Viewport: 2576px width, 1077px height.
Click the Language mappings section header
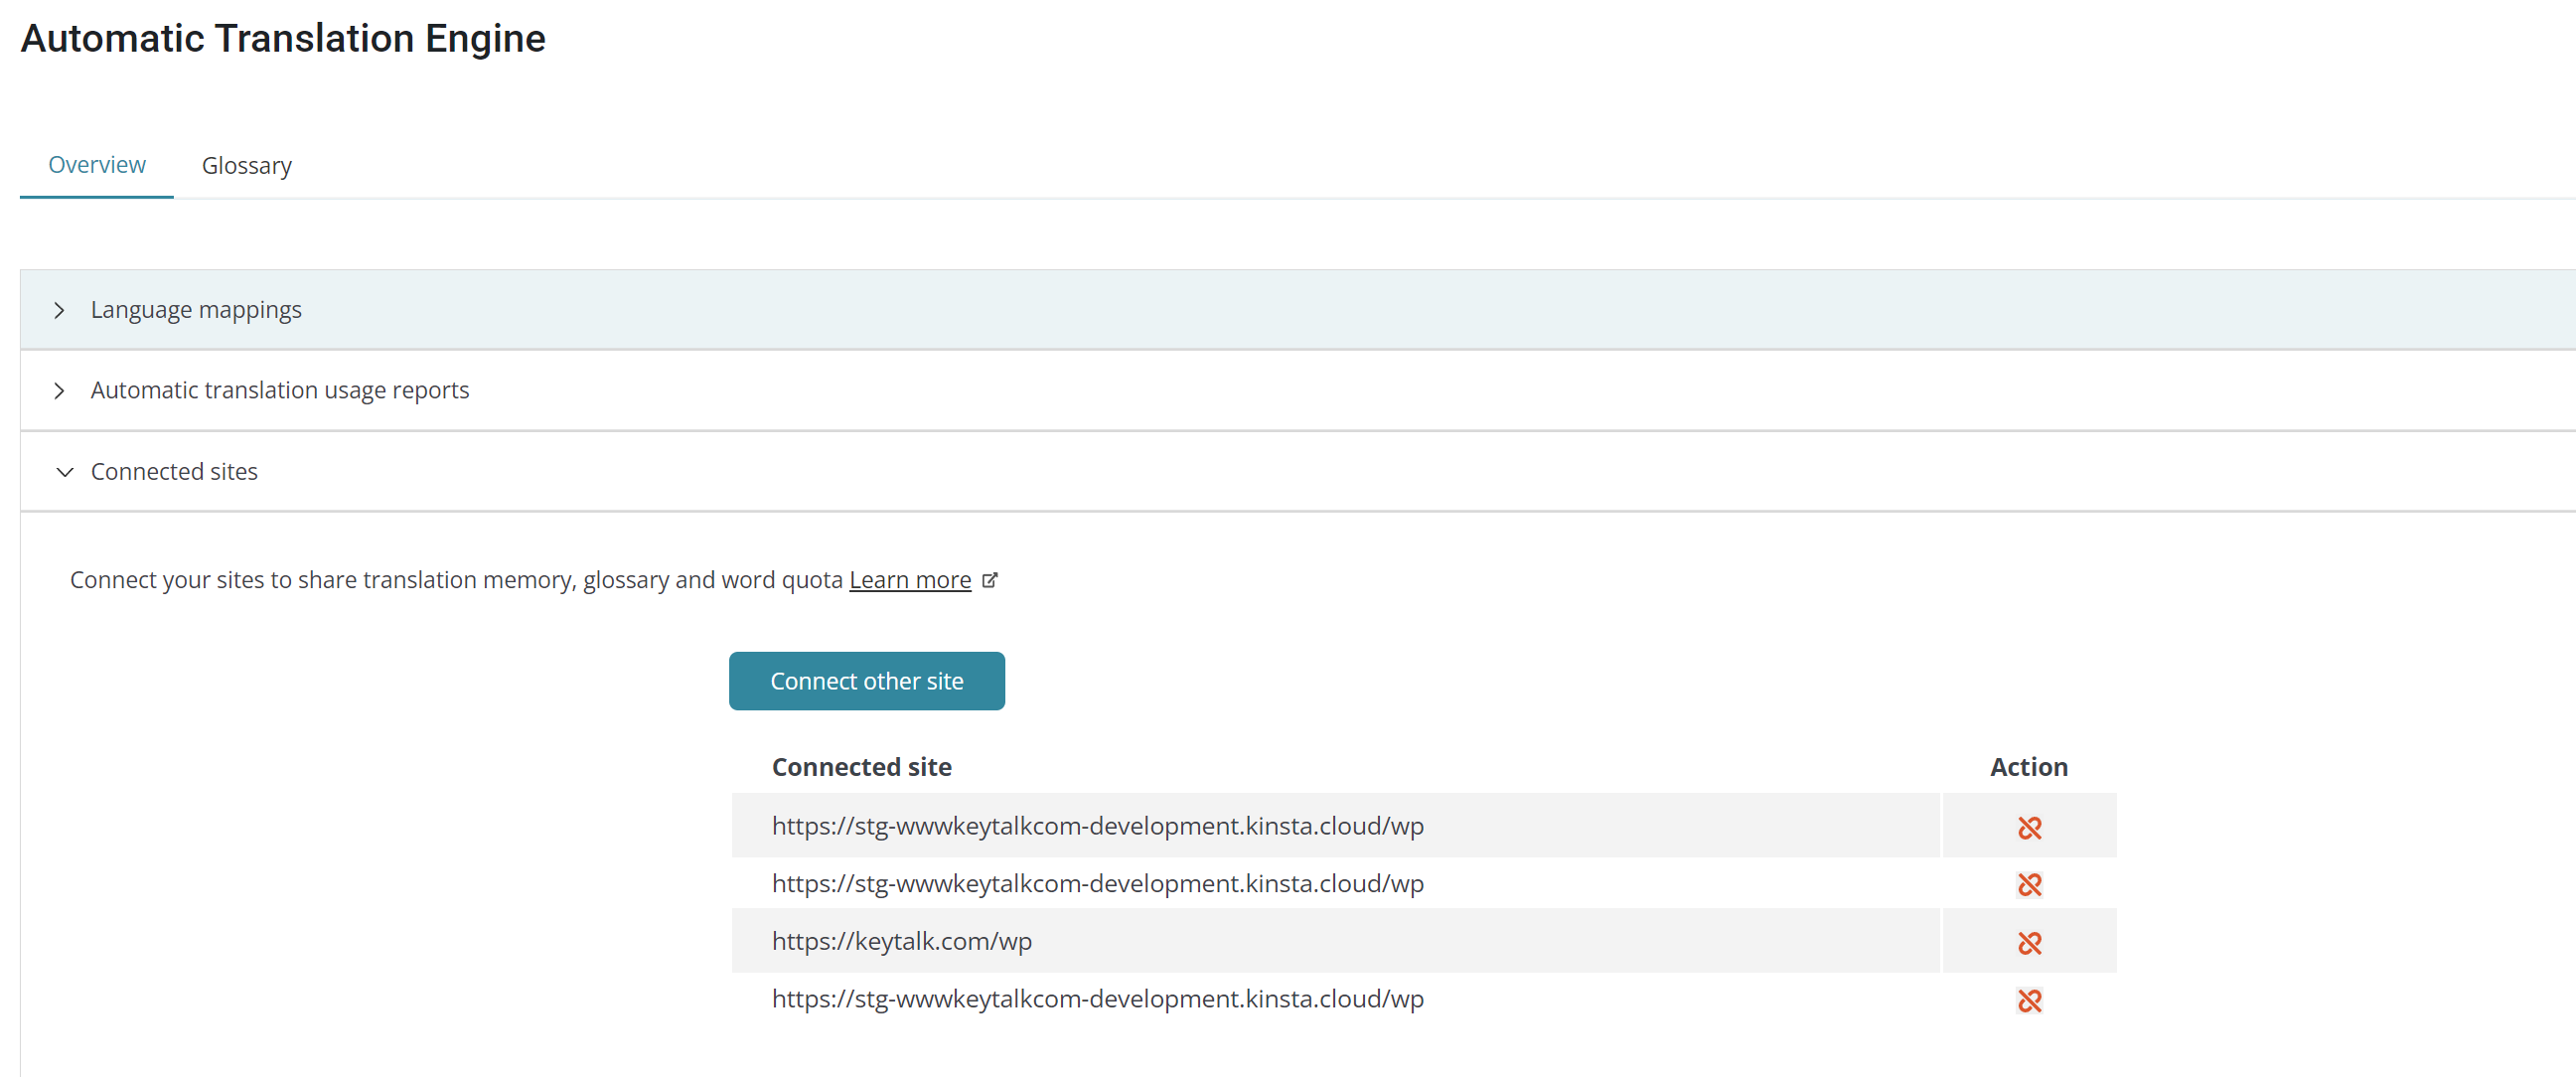196,310
